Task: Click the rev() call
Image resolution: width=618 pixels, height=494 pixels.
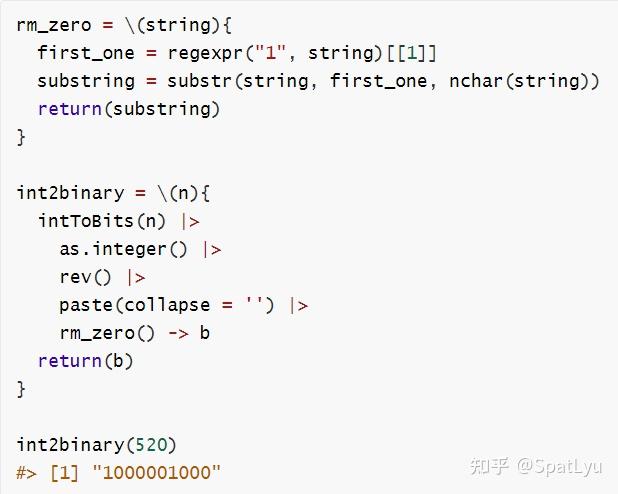Action: [x=86, y=277]
